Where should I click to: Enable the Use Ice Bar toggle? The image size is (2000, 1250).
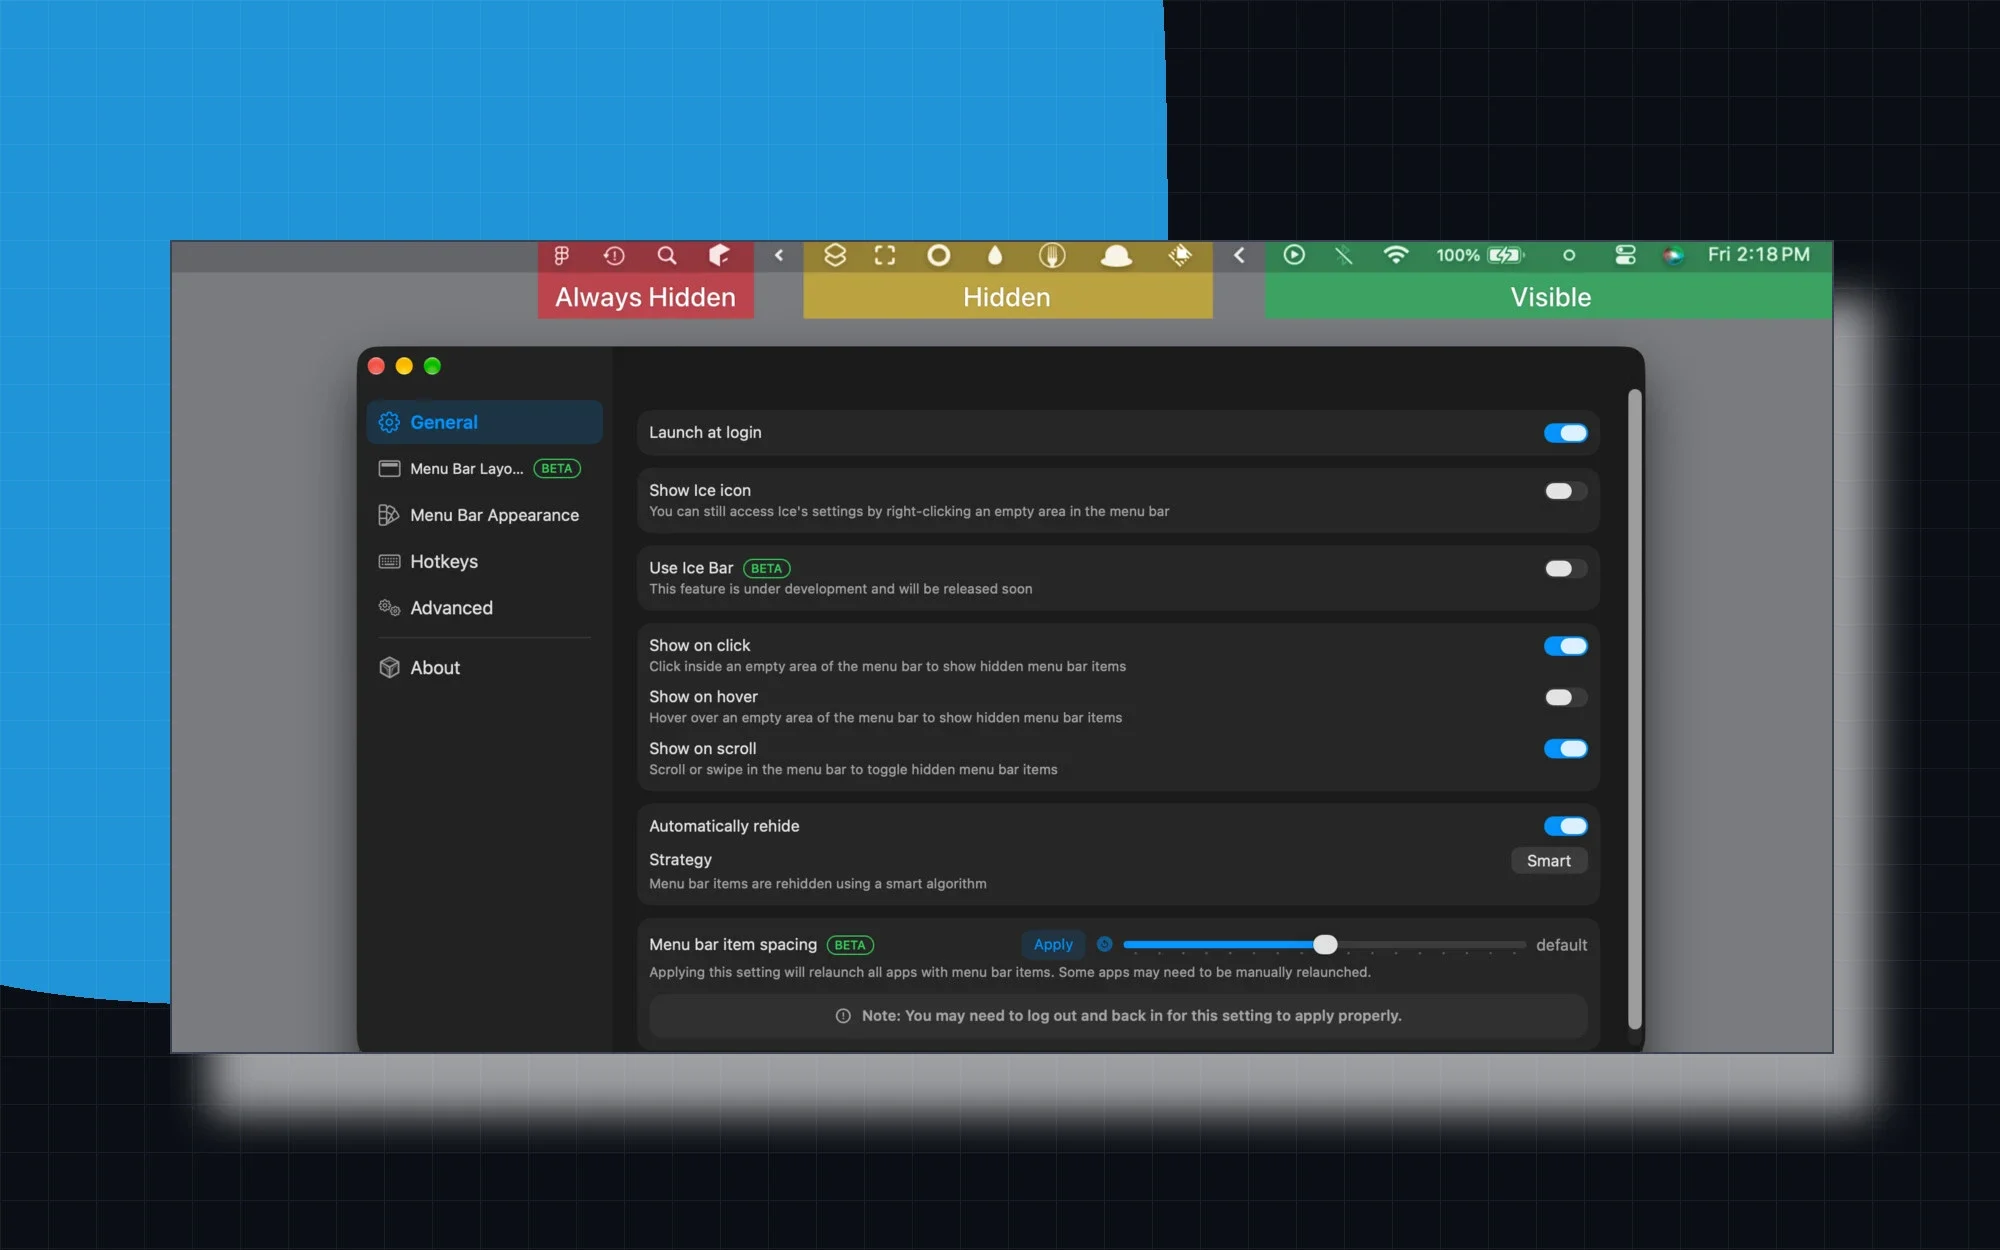1565,568
